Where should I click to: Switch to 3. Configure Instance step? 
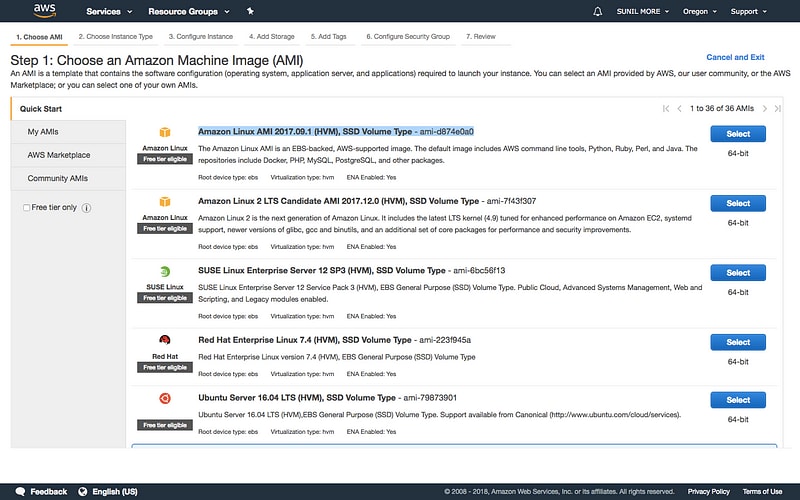[x=201, y=37]
